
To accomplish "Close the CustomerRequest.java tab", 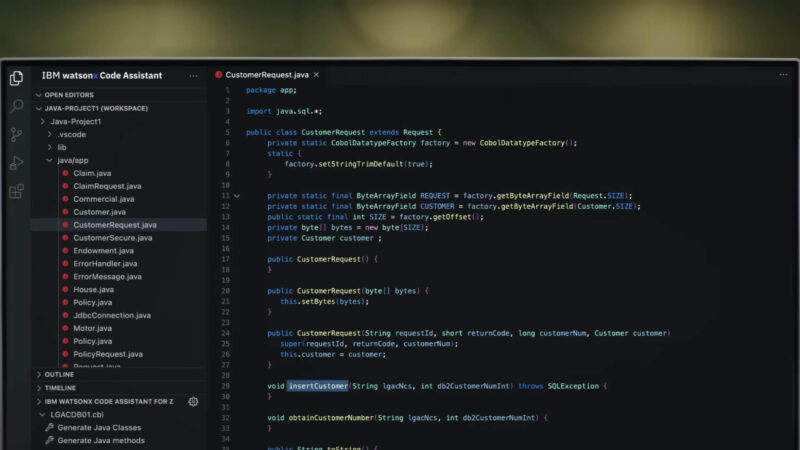I will click(317, 75).
